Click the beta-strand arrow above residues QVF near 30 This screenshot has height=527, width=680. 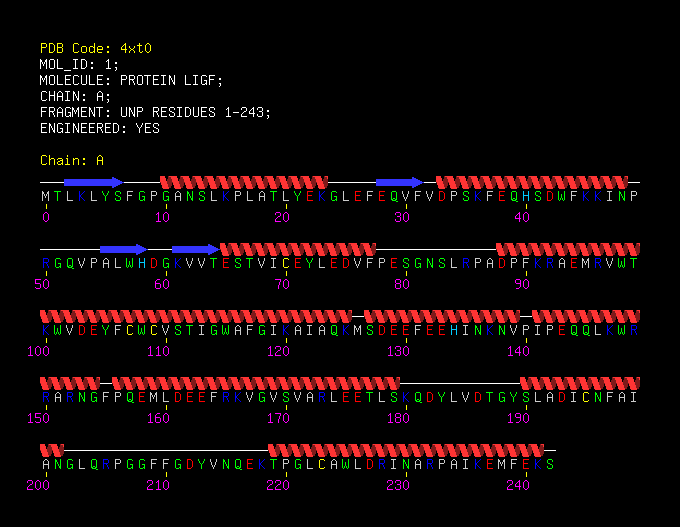[x=399, y=182]
